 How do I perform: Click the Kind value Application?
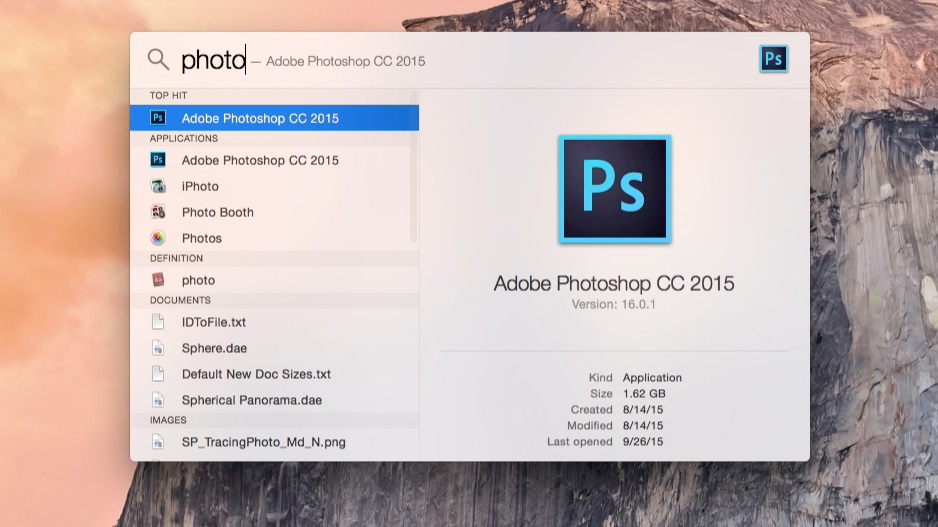652,377
